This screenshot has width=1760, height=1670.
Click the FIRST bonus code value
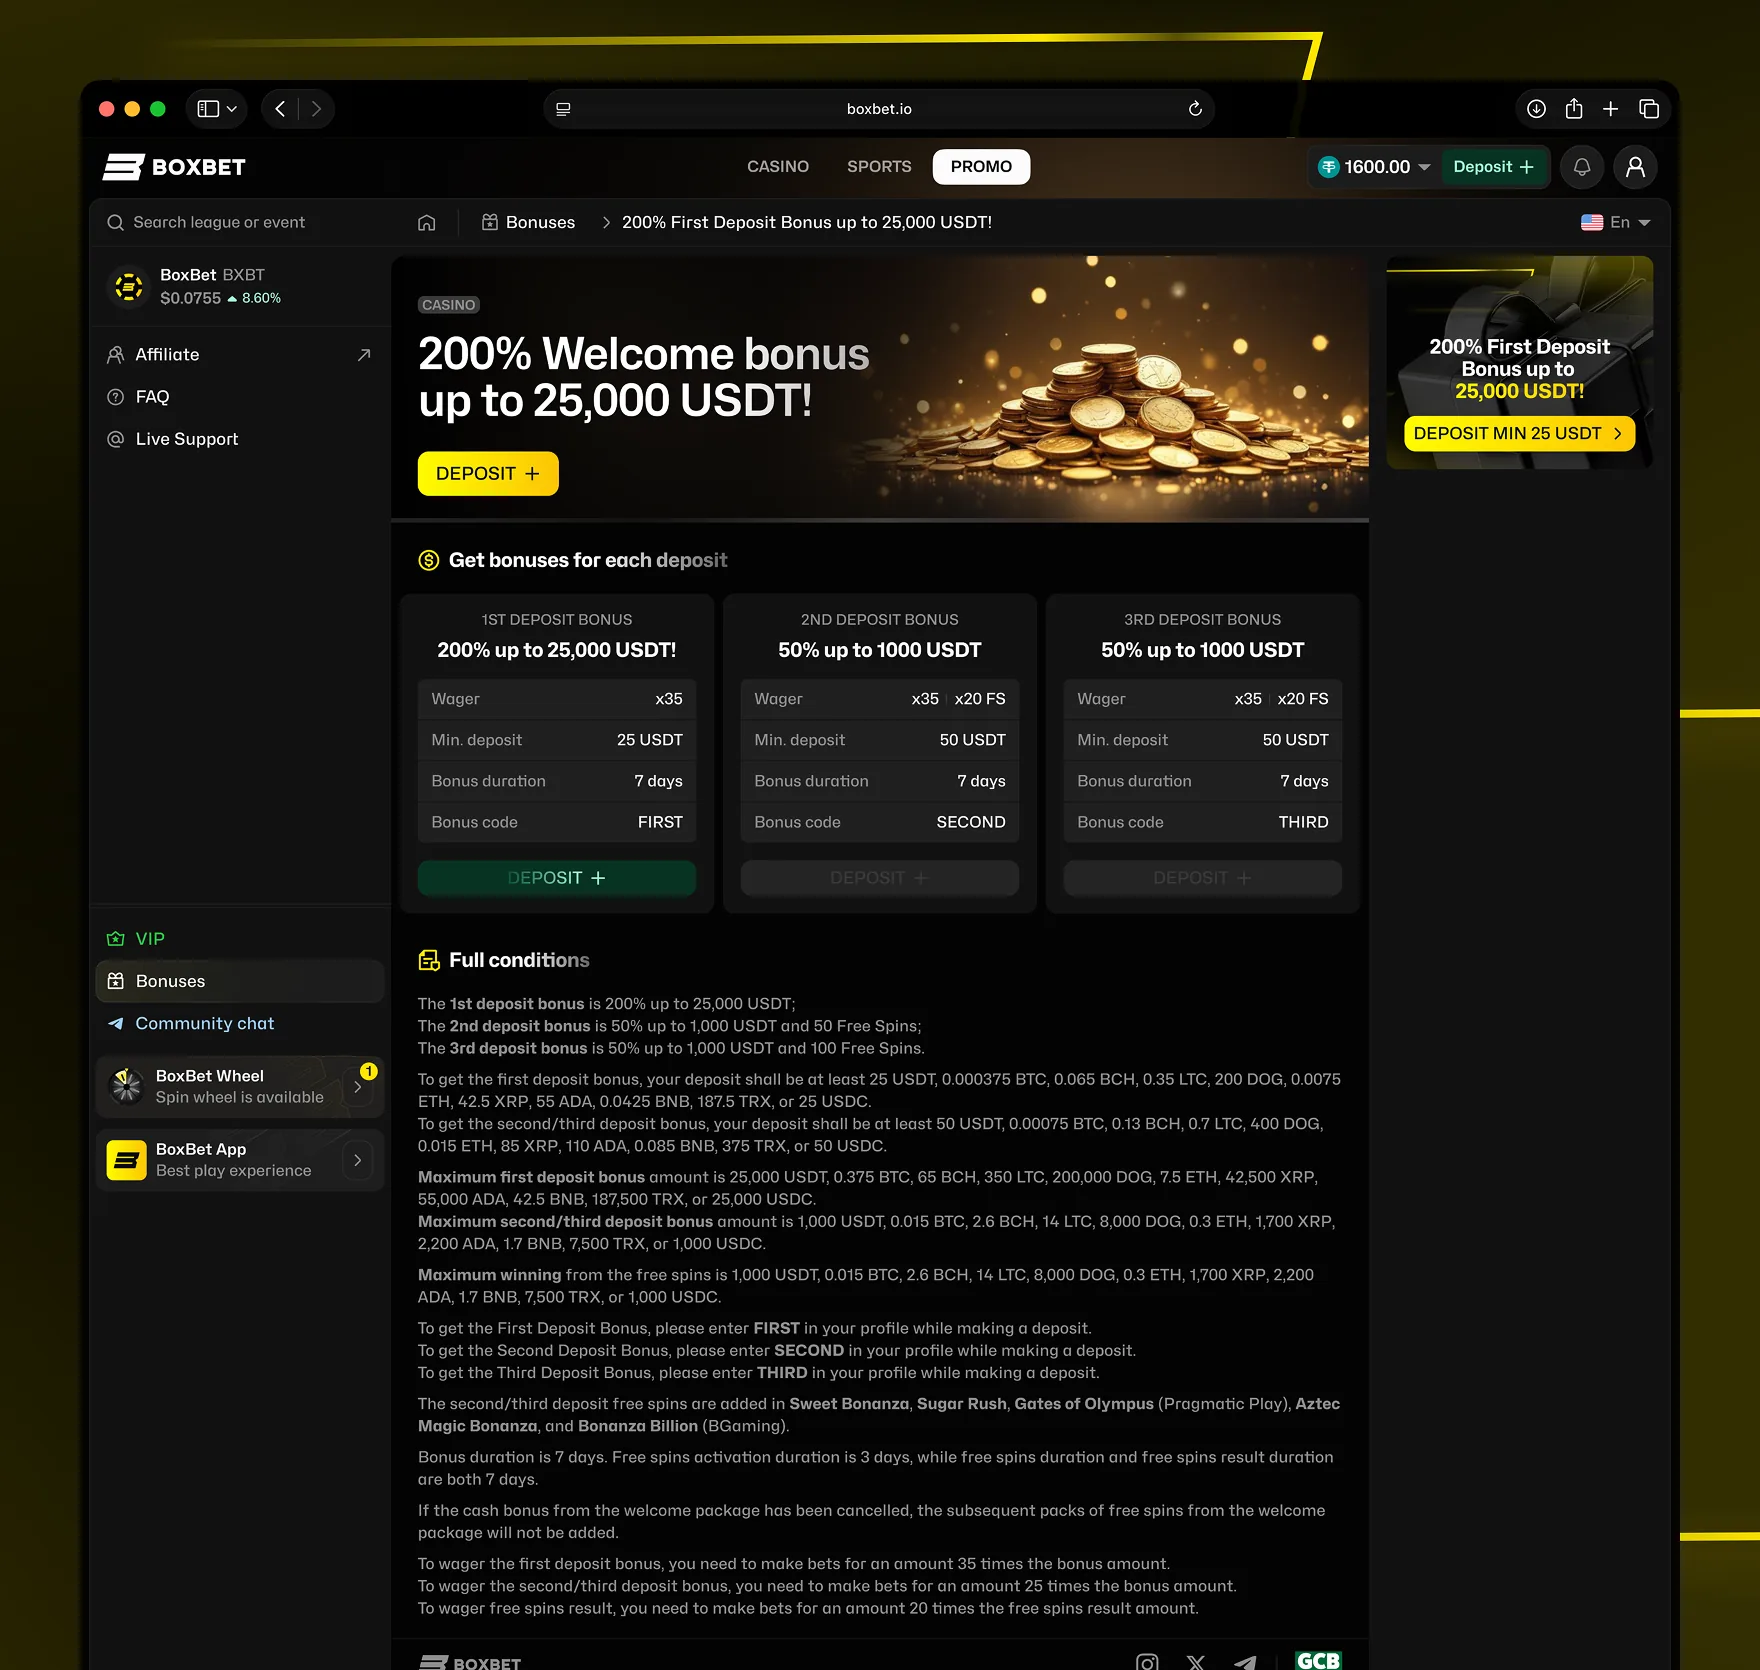point(660,822)
